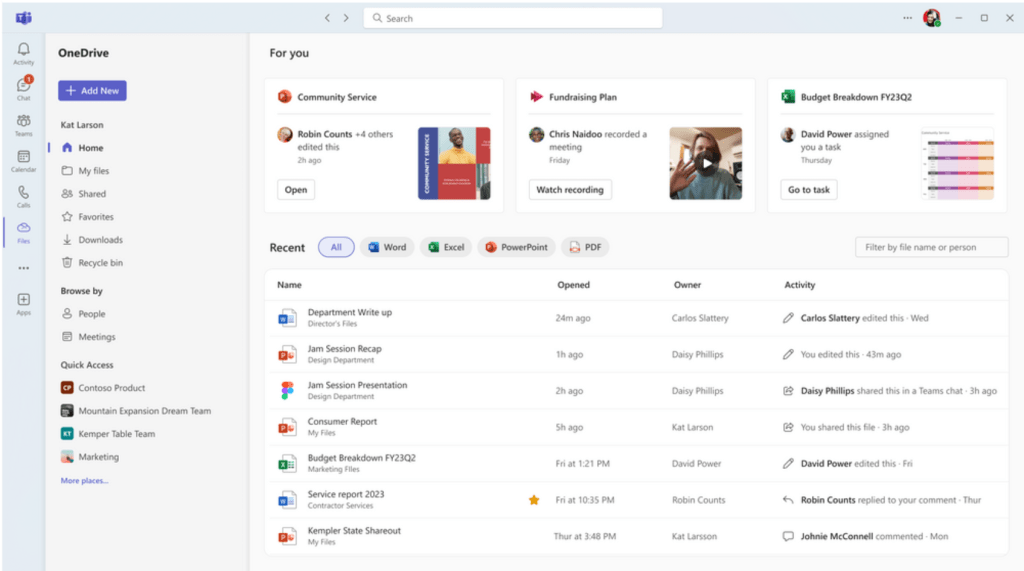Click in the Search box
The height and width of the screenshot is (571, 1024).
[513, 18]
